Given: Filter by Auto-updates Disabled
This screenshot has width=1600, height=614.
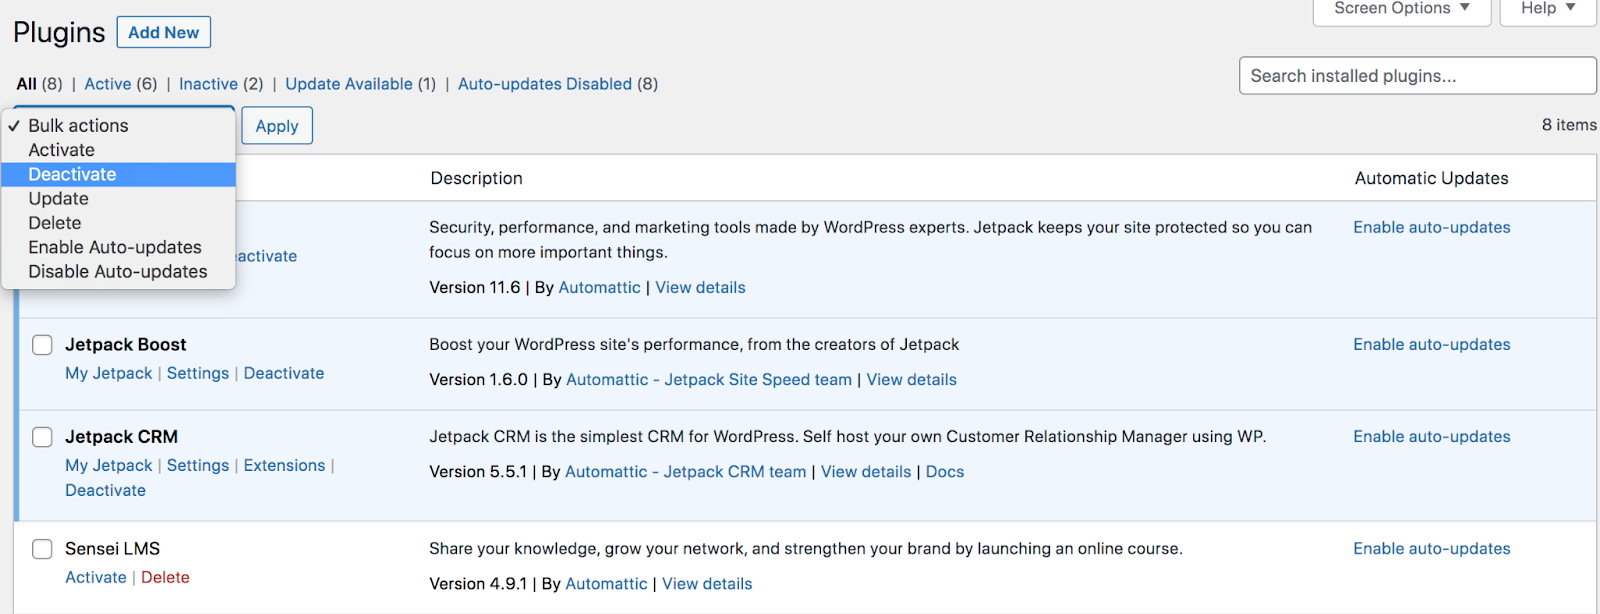Looking at the screenshot, I should tap(545, 84).
